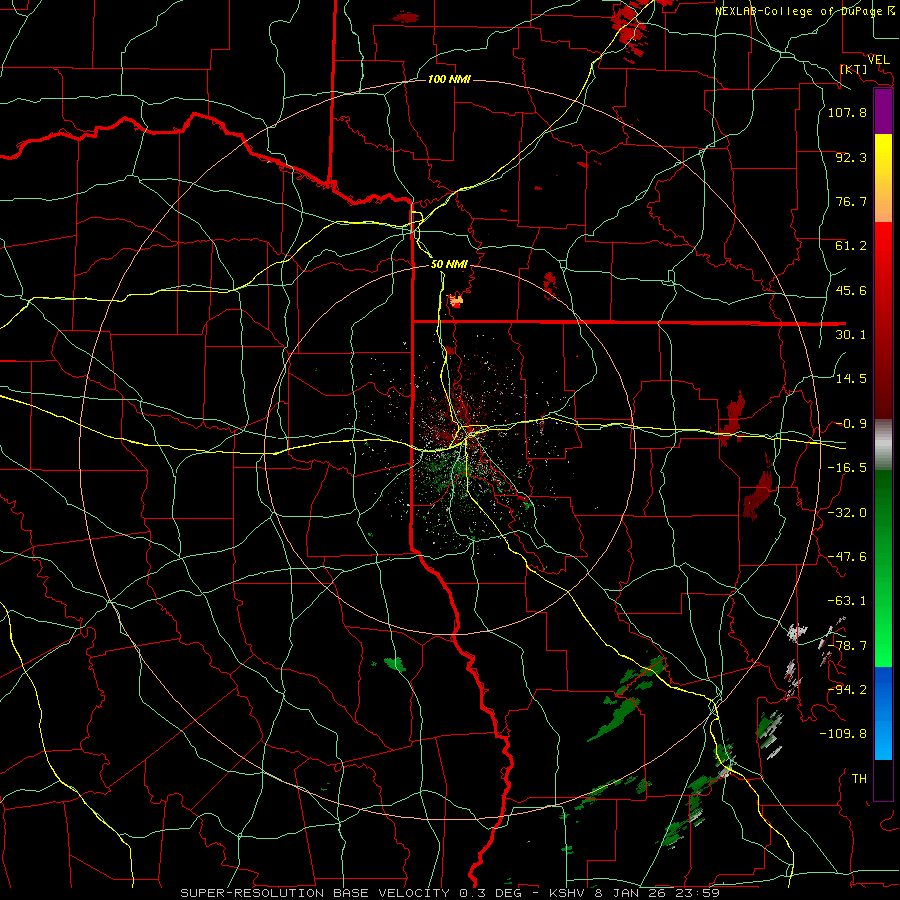Screen dimensions: 900x900
Task: Click the -47.6 scale value
Action: click(x=847, y=557)
